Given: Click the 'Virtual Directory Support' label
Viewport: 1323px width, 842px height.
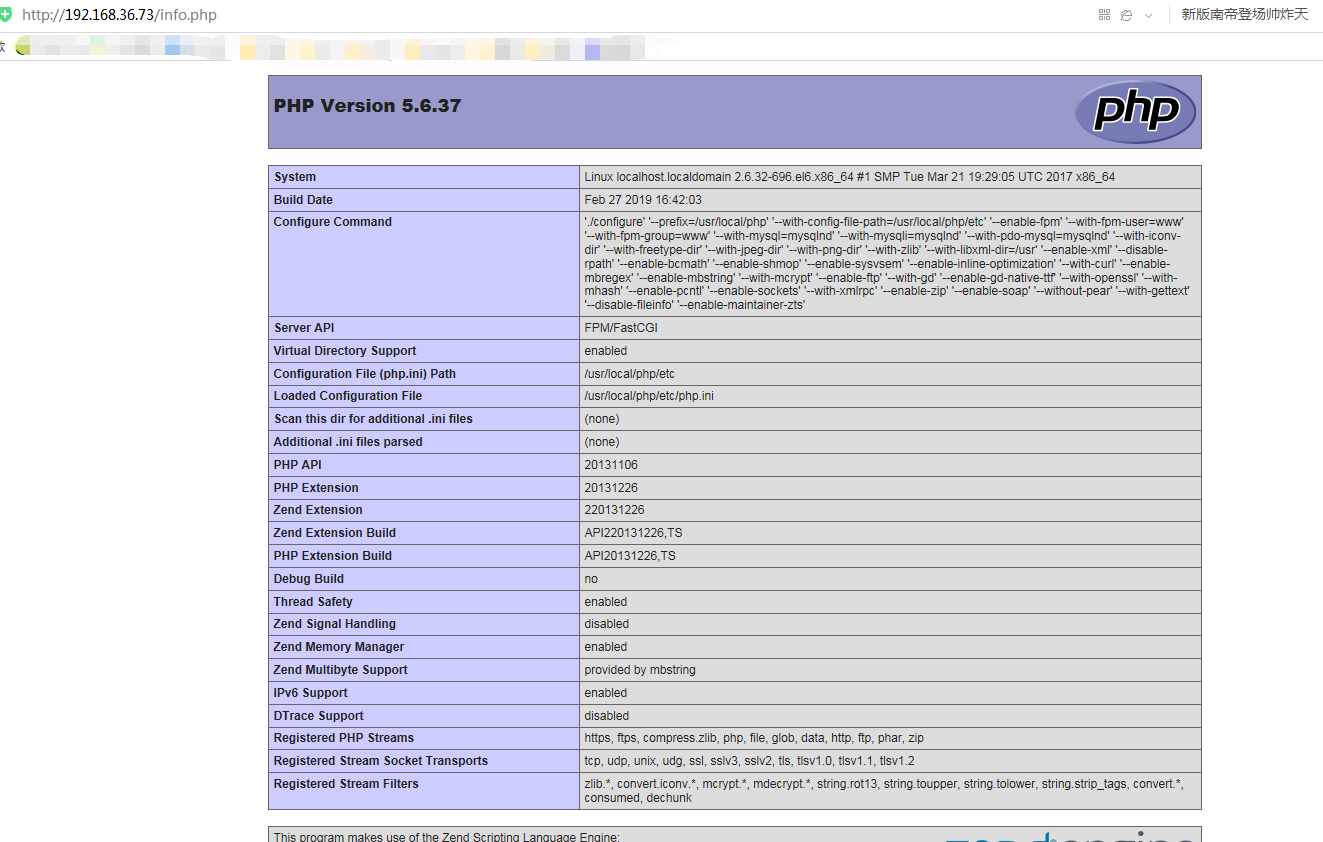Looking at the screenshot, I should [x=345, y=351].
